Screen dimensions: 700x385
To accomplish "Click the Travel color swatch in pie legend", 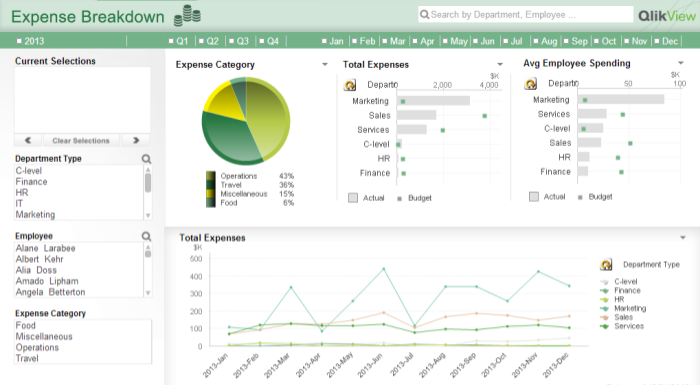I will point(211,185).
